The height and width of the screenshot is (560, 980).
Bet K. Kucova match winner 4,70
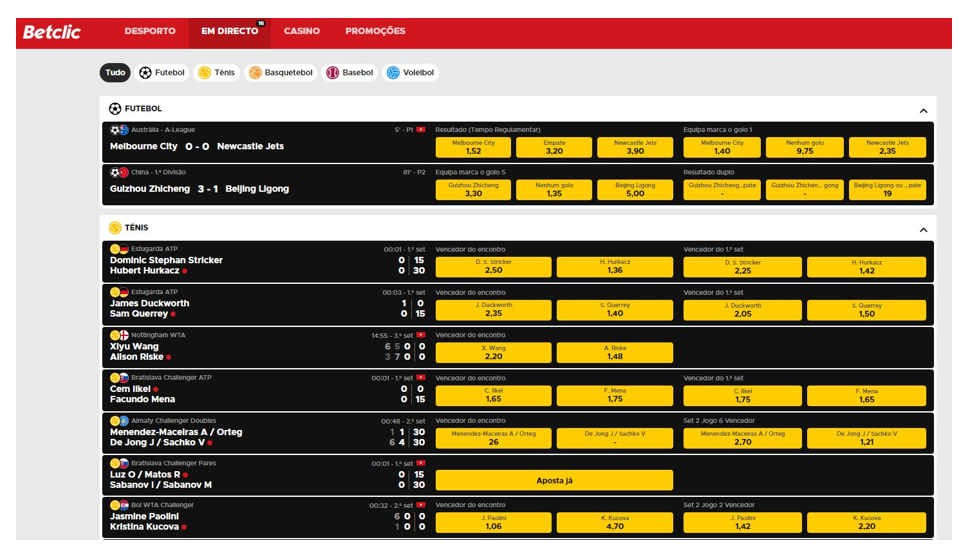[614, 522]
